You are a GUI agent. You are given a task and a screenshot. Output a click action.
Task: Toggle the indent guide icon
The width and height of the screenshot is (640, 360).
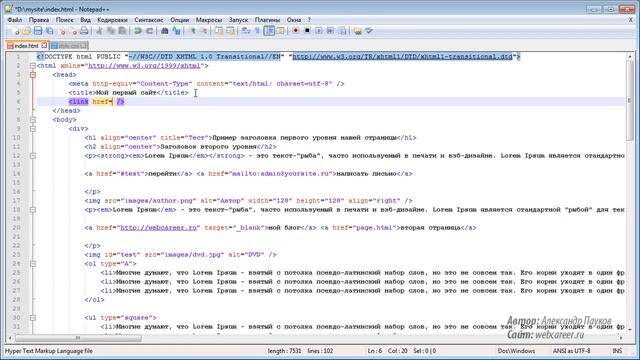[x=269, y=31]
